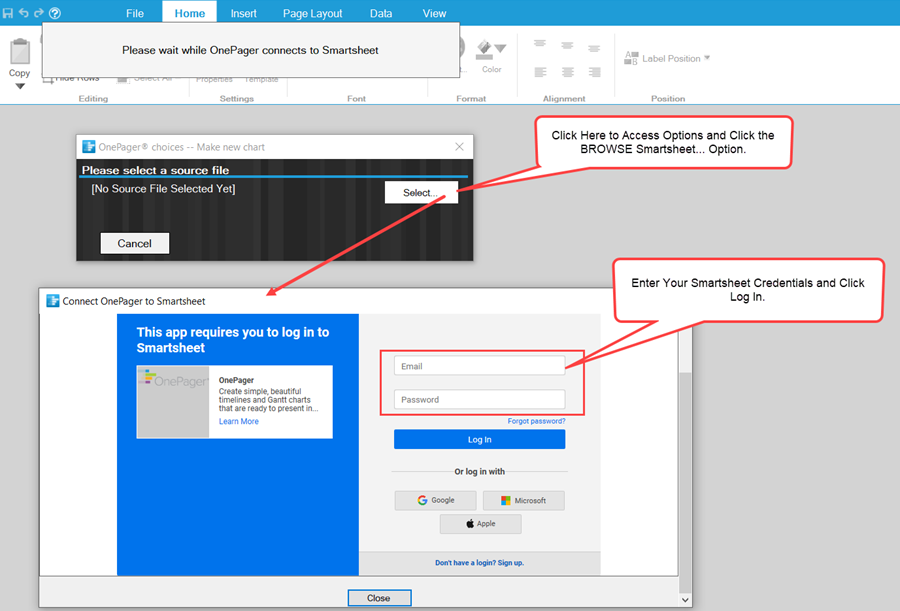Screen dimensions: 900x611
Task: Open the Data ribbon tab
Action: coord(381,13)
